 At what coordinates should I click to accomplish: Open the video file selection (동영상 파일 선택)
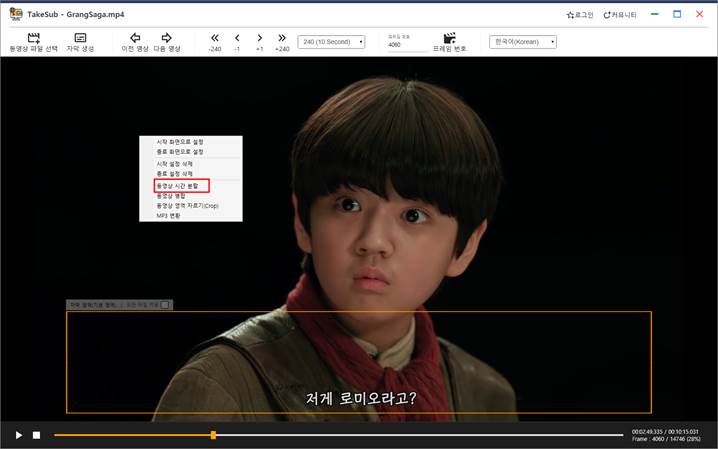33,42
